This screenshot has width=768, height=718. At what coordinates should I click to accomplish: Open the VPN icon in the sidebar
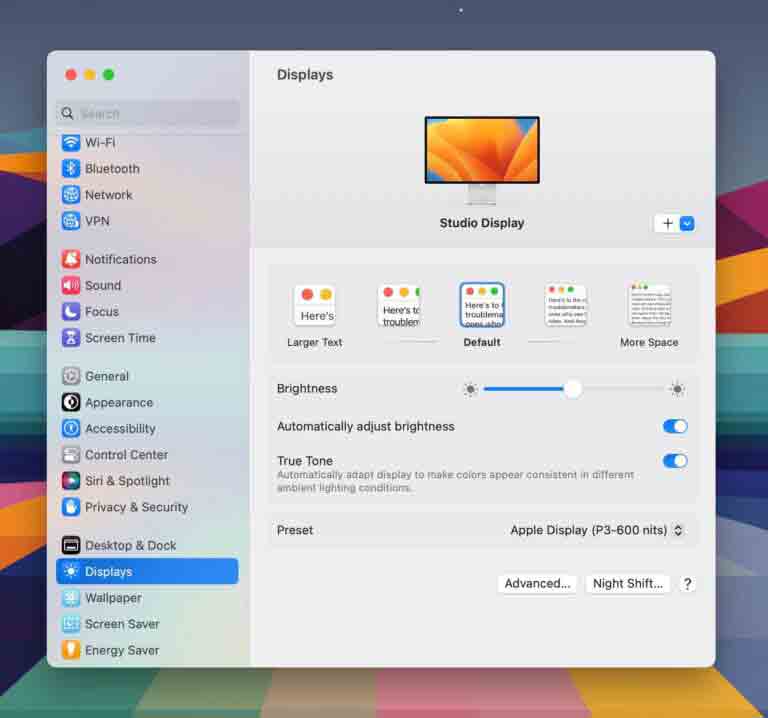tap(71, 221)
